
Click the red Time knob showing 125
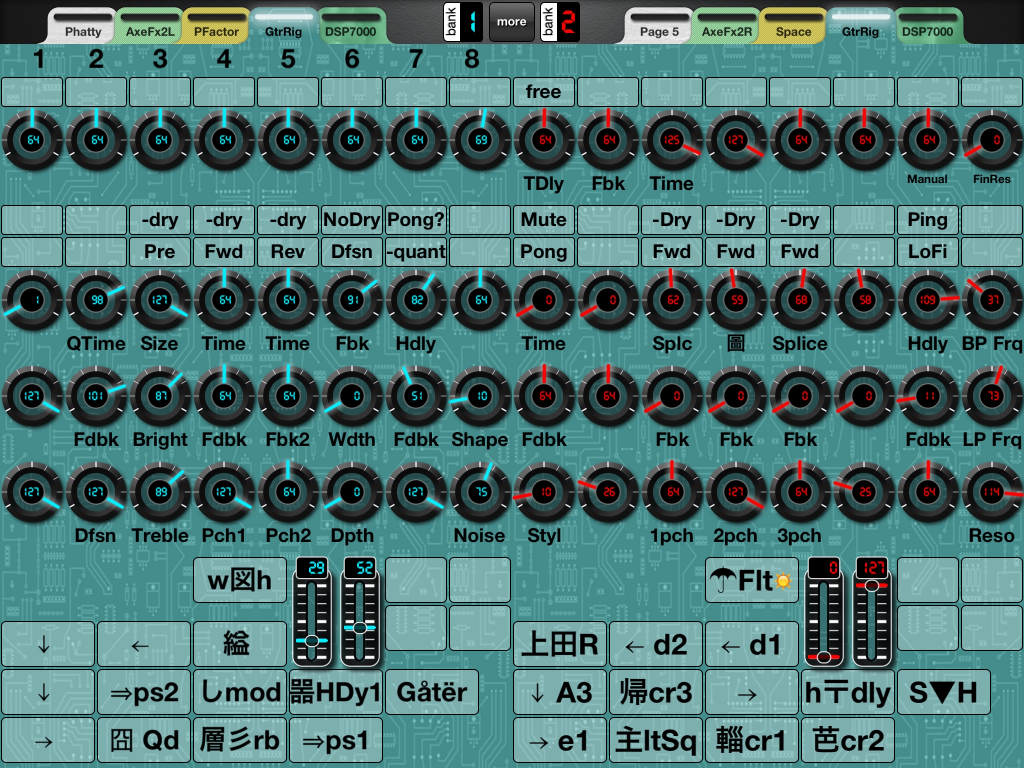[x=672, y=140]
